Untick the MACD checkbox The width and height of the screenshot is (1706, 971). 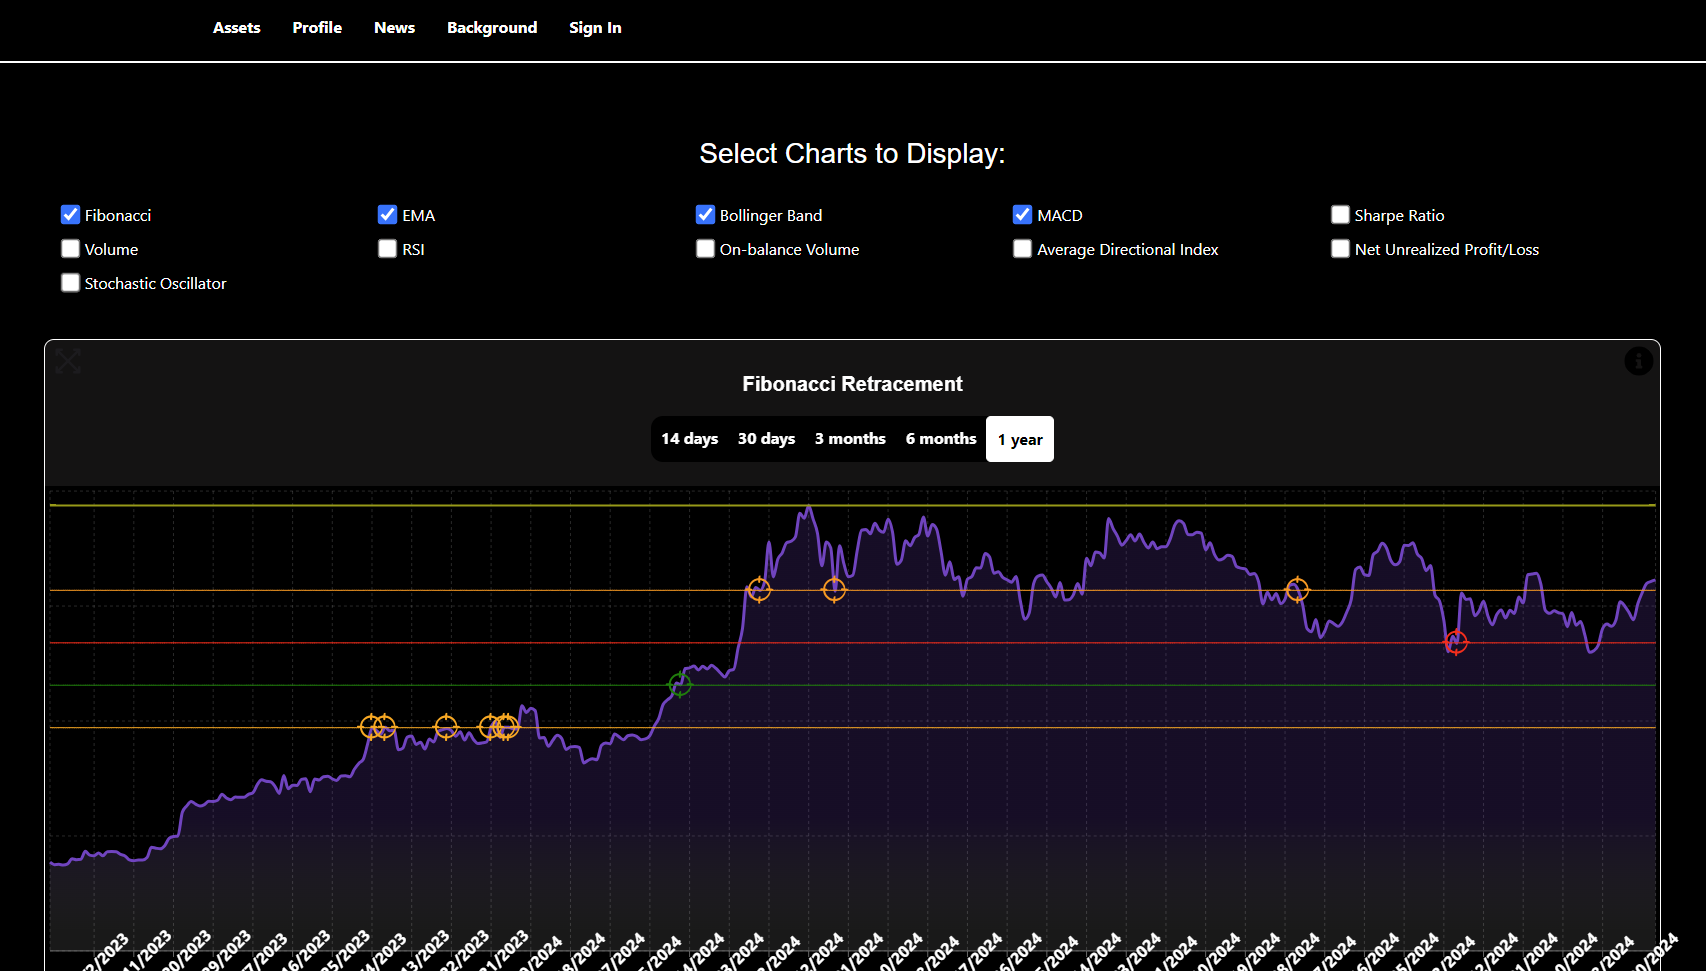point(1023,215)
